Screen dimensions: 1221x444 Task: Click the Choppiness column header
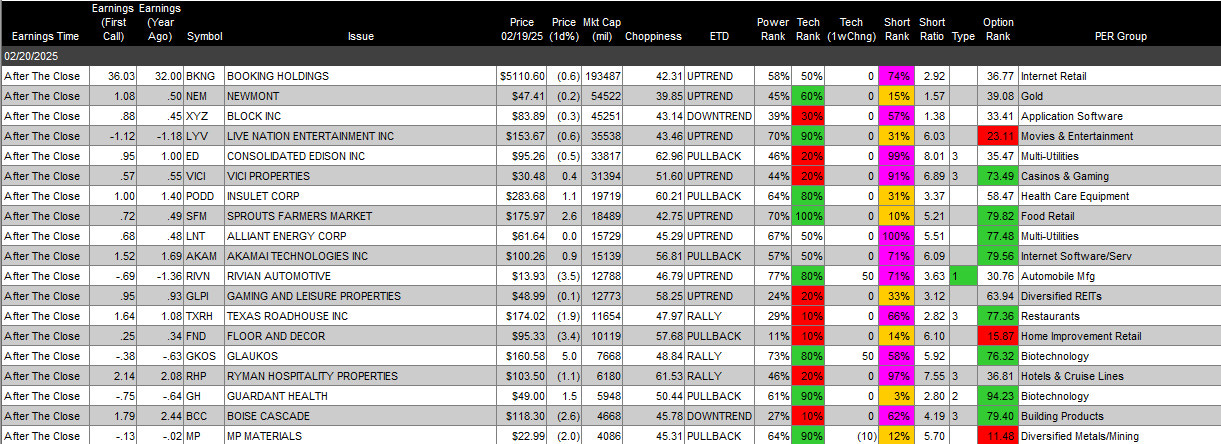pyautogui.click(x=653, y=36)
